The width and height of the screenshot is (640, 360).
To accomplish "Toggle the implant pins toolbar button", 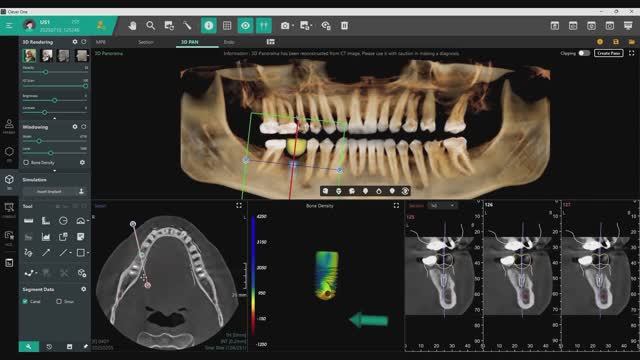I will [x=264, y=26].
